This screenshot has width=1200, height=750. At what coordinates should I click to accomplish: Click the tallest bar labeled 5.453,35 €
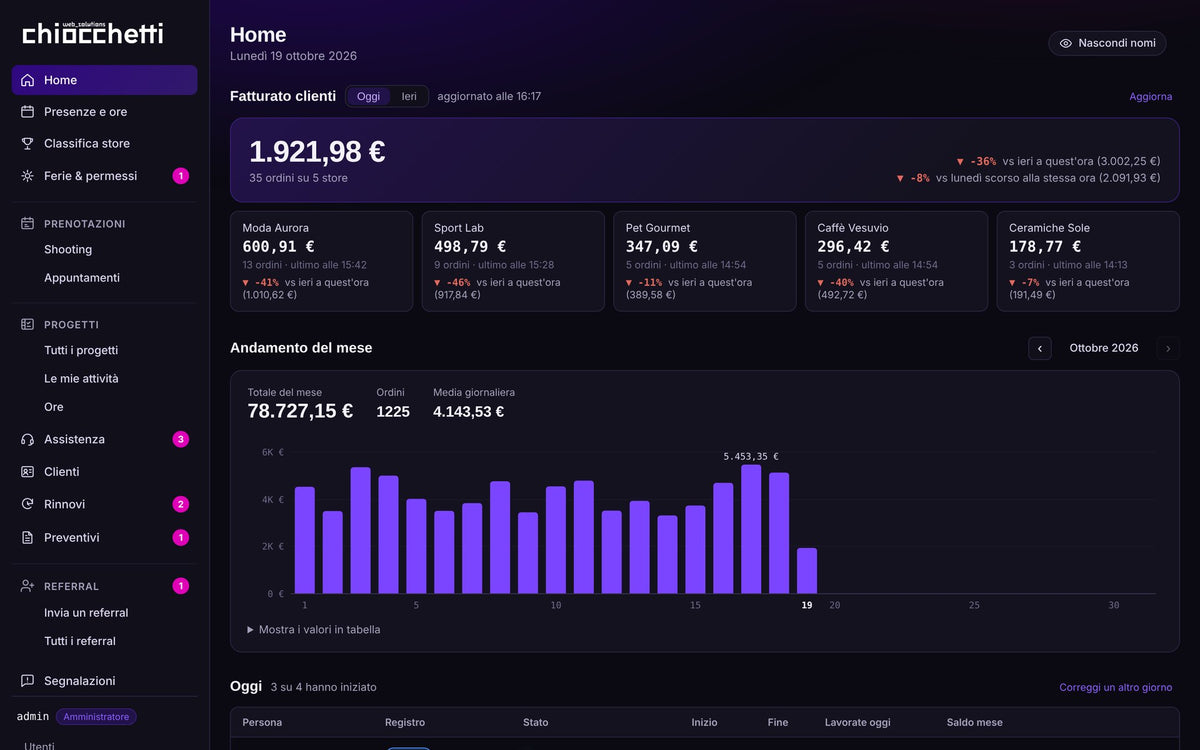(751, 529)
